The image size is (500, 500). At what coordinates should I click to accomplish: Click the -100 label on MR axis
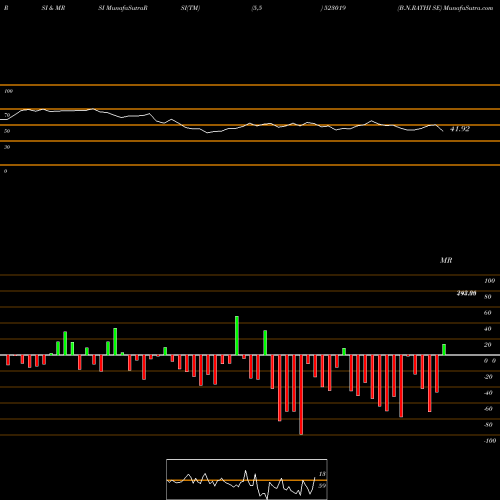point(489,441)
